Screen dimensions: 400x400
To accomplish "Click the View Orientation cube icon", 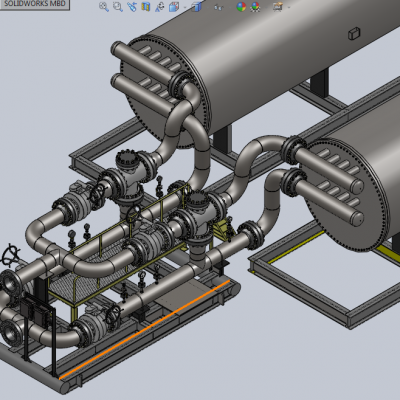I will [174, 7].
